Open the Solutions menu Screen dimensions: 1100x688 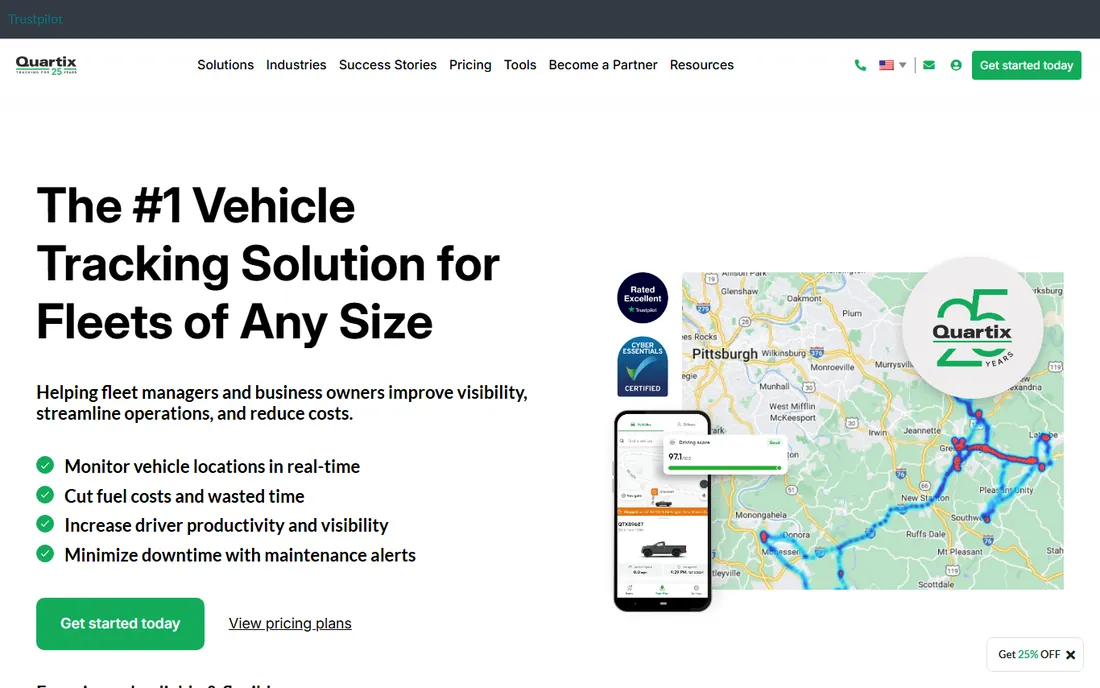point(225,65)
